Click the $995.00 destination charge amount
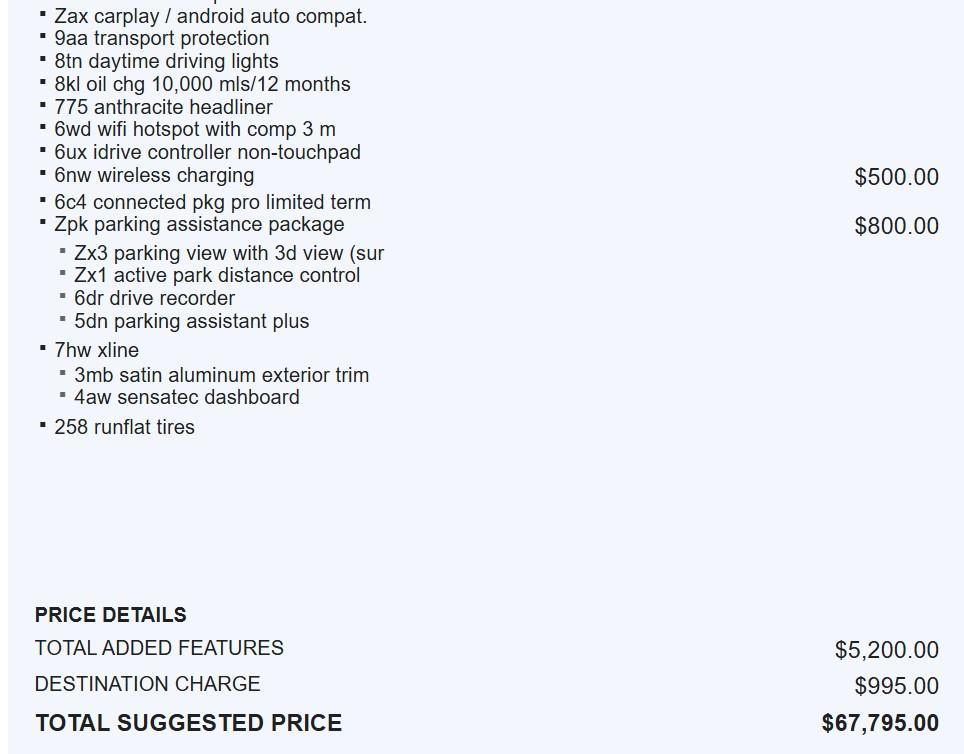Screen dimensions: 964x754 coord(896,686)
